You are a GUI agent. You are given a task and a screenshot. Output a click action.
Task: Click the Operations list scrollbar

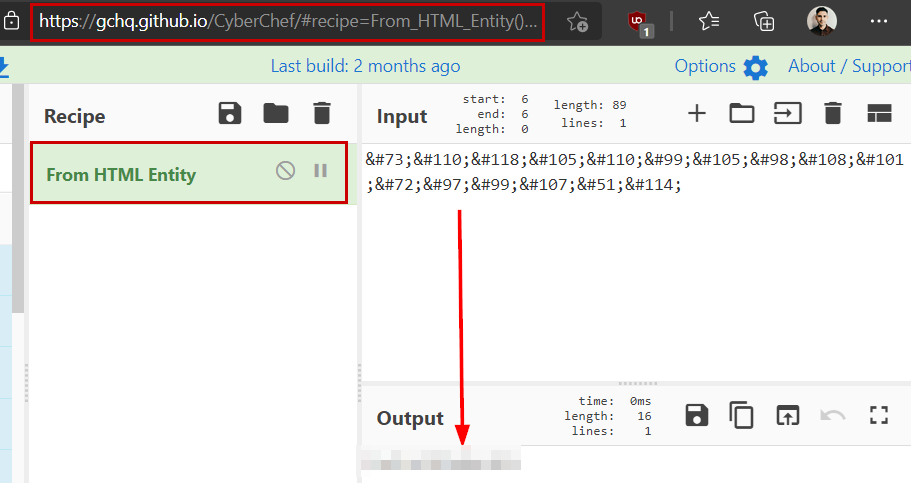18,198
